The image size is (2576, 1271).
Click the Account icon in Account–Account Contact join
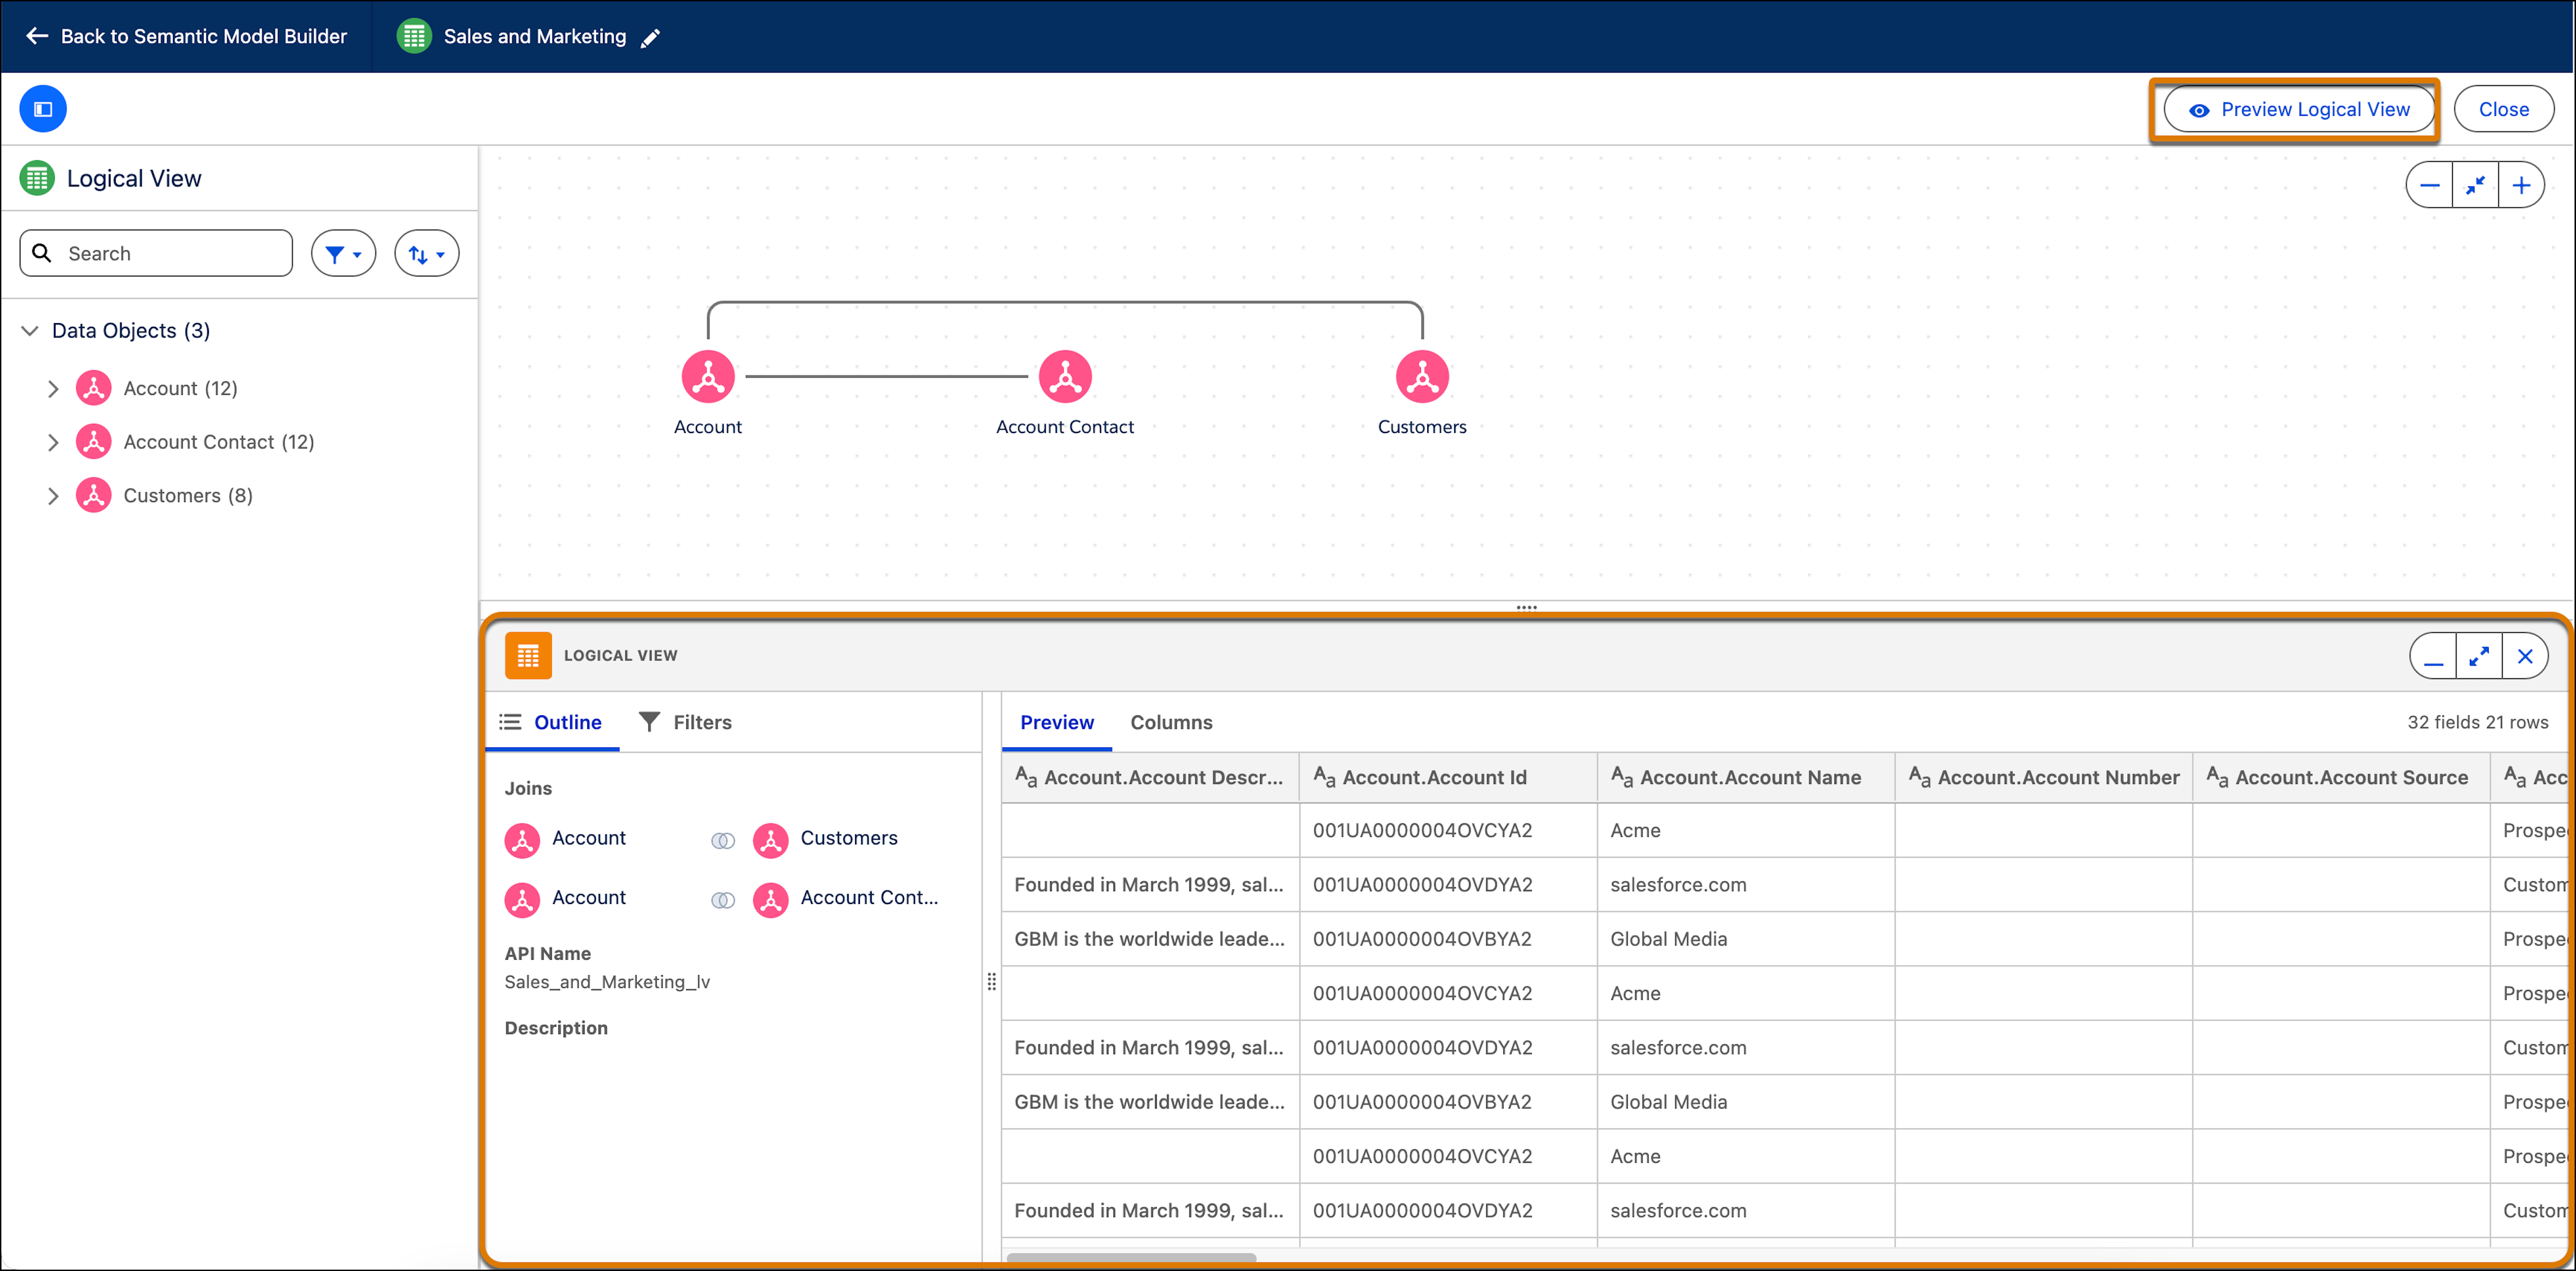coord(522,900)
